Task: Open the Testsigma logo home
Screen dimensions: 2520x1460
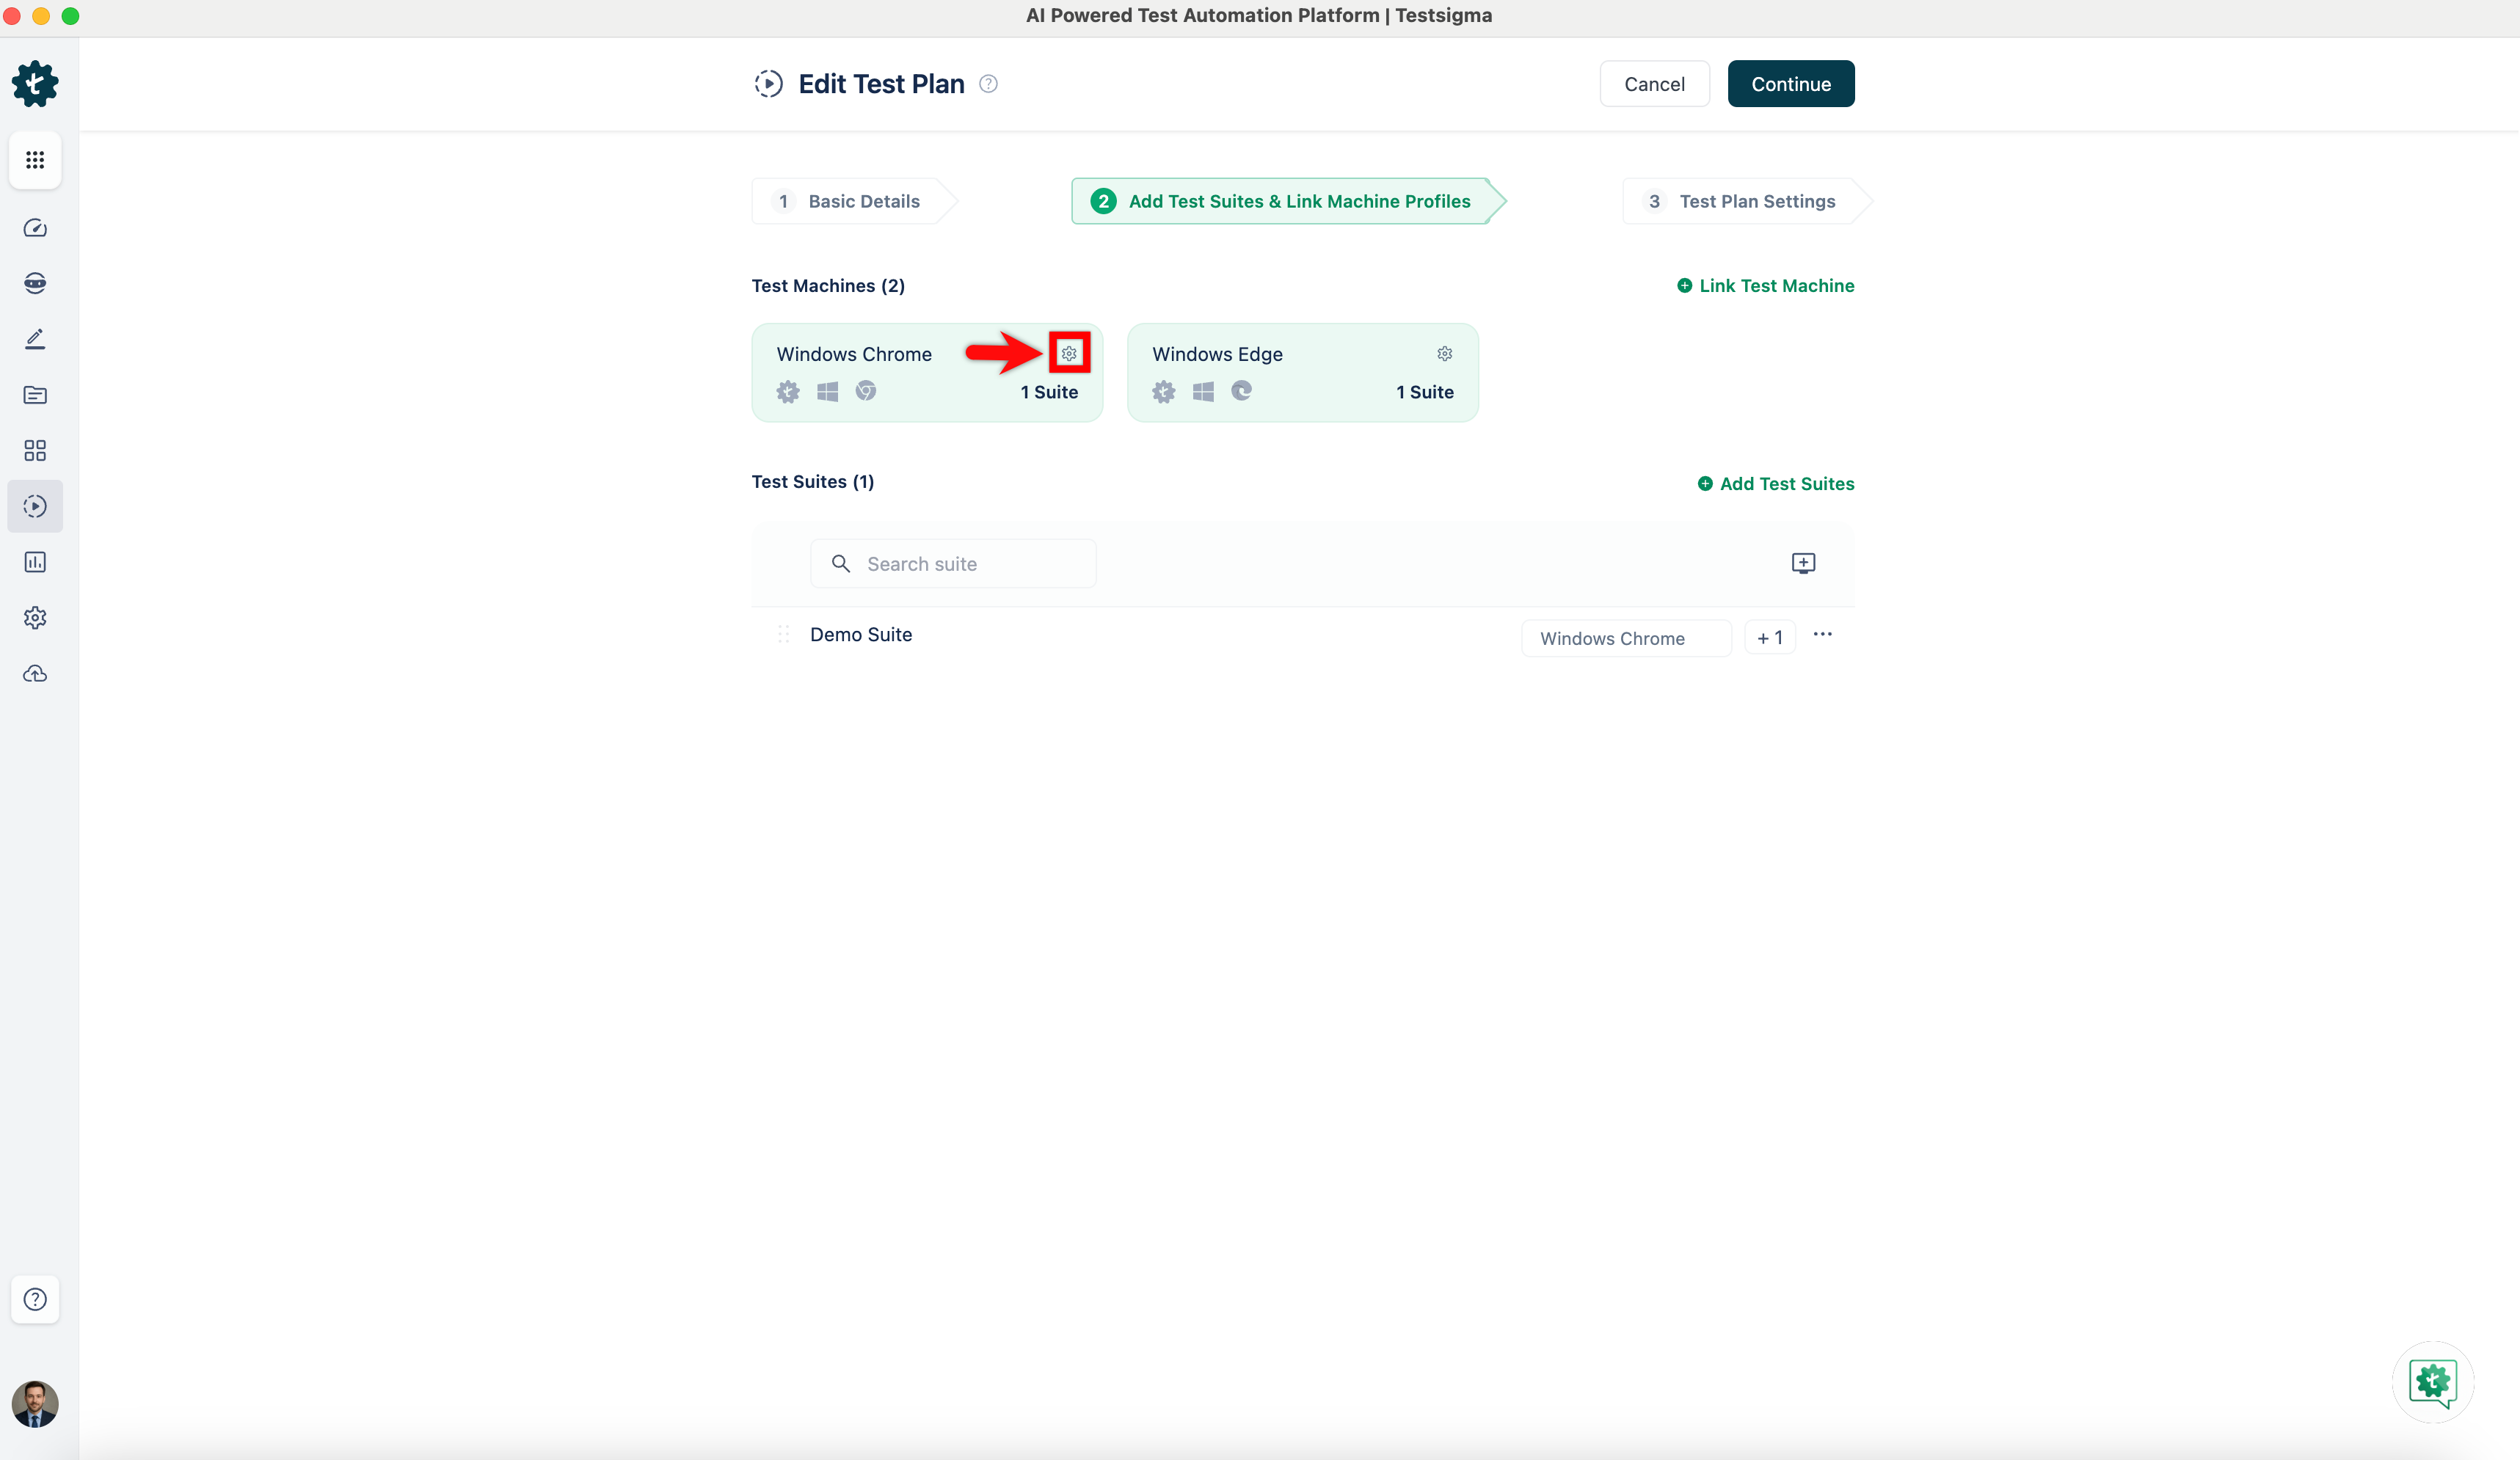Action: click(35, 84)
